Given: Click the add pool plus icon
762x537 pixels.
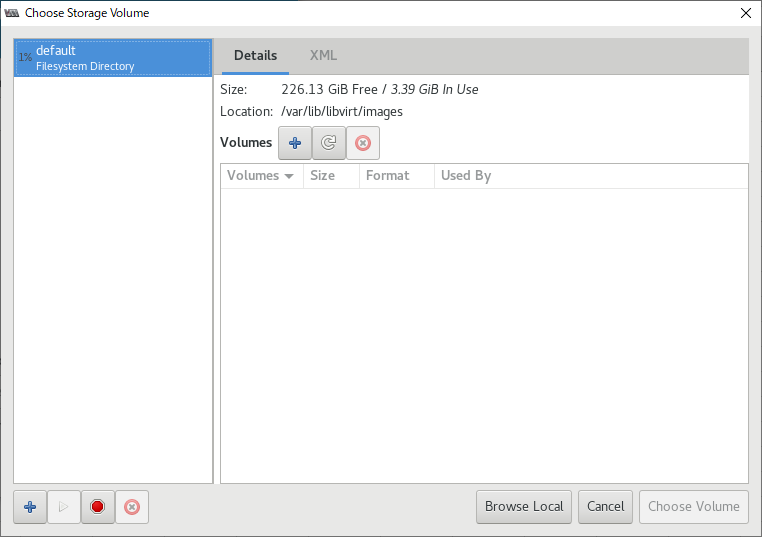Looking at the screenshot, I should pos(30,507).
